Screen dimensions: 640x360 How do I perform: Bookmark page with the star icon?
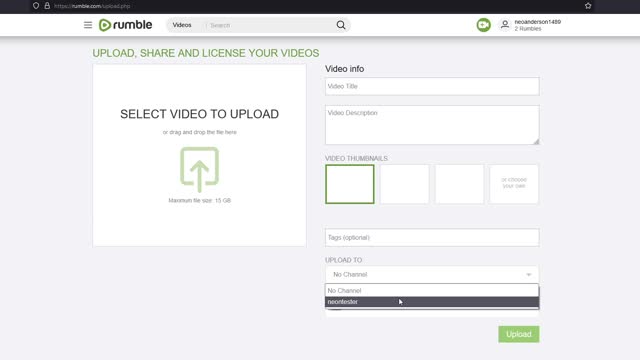point(588,6)
